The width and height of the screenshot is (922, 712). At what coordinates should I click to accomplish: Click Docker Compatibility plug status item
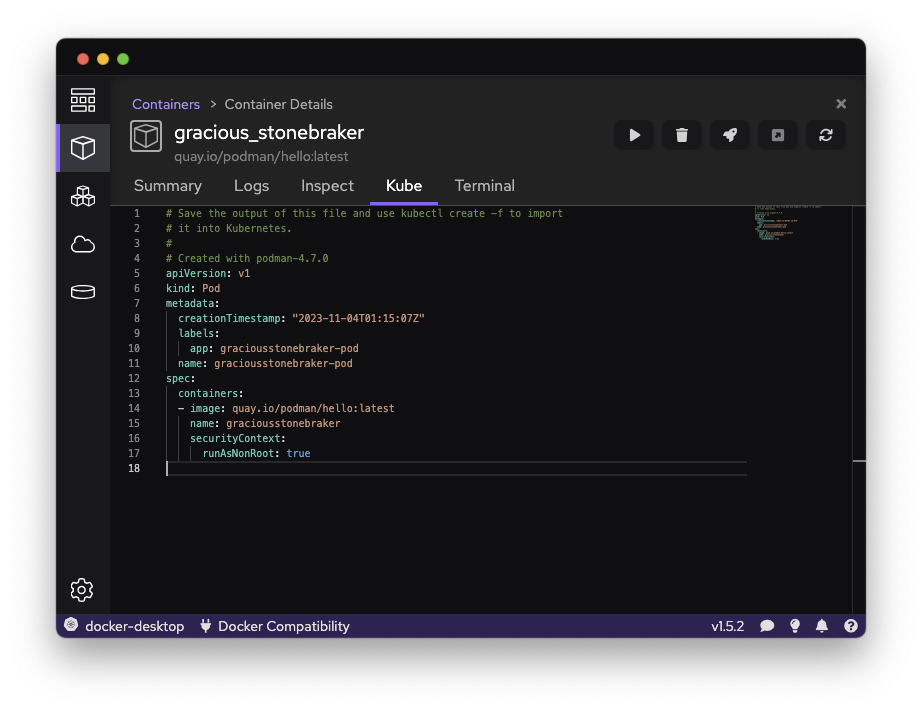(275, 626)
